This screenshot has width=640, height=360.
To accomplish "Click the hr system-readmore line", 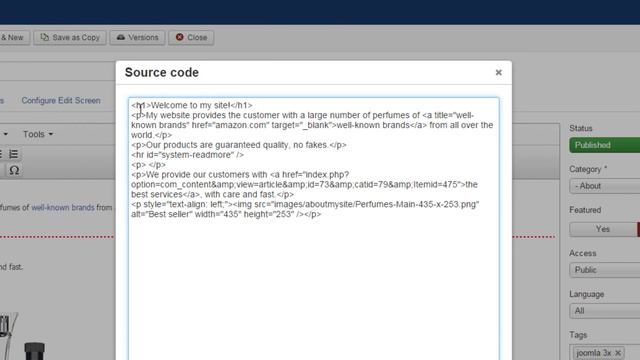I will (187, 155).
